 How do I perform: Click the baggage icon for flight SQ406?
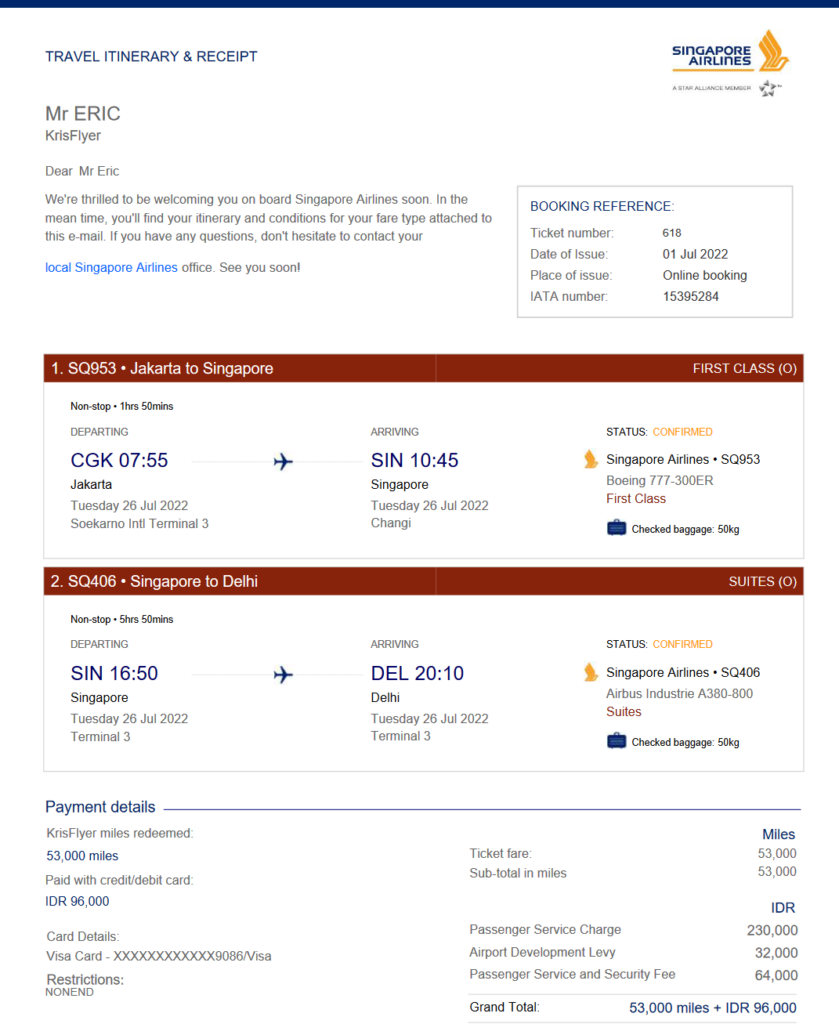point(616,741)
